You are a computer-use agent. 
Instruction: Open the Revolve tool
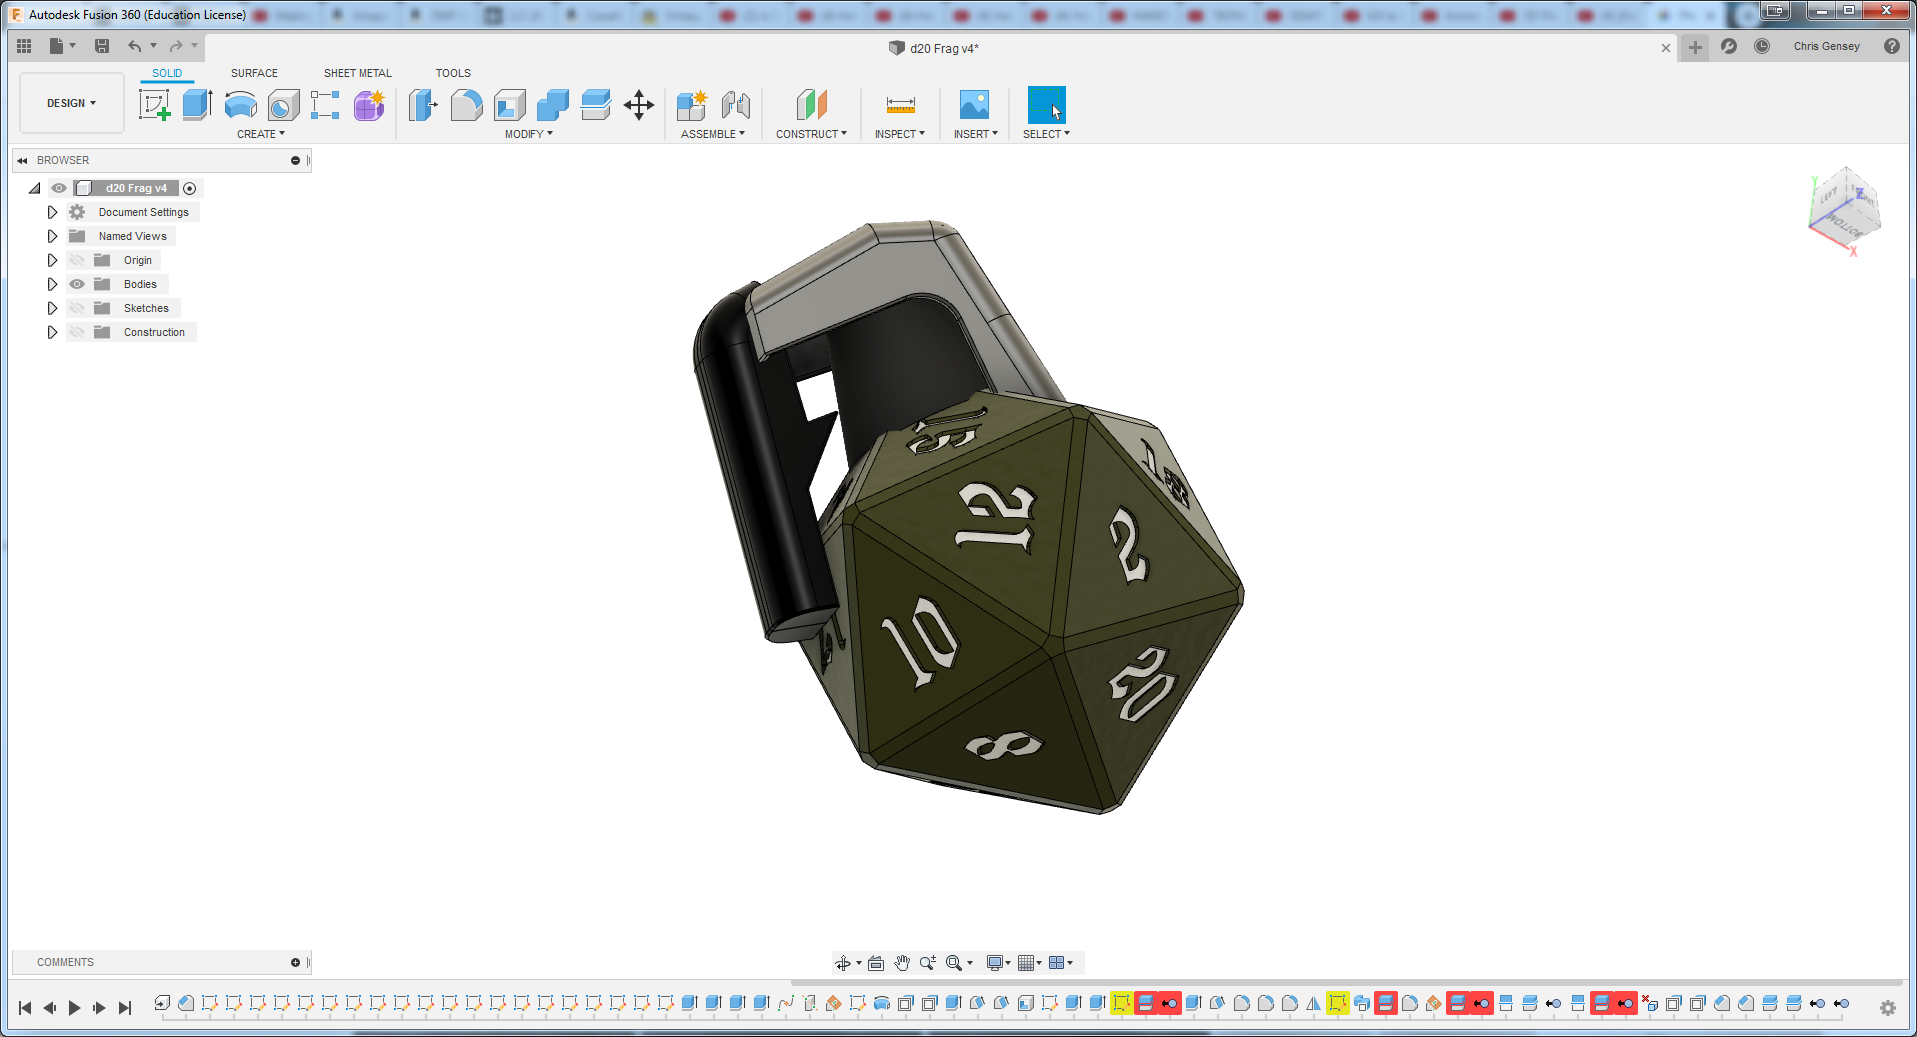coord(240,105)
